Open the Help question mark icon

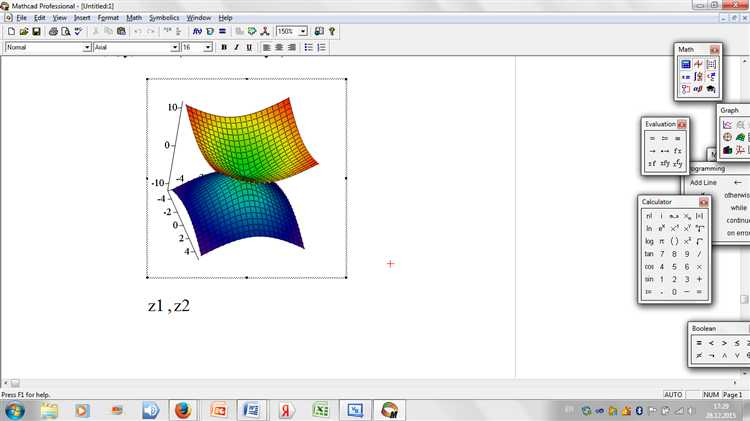click(333, 32)
